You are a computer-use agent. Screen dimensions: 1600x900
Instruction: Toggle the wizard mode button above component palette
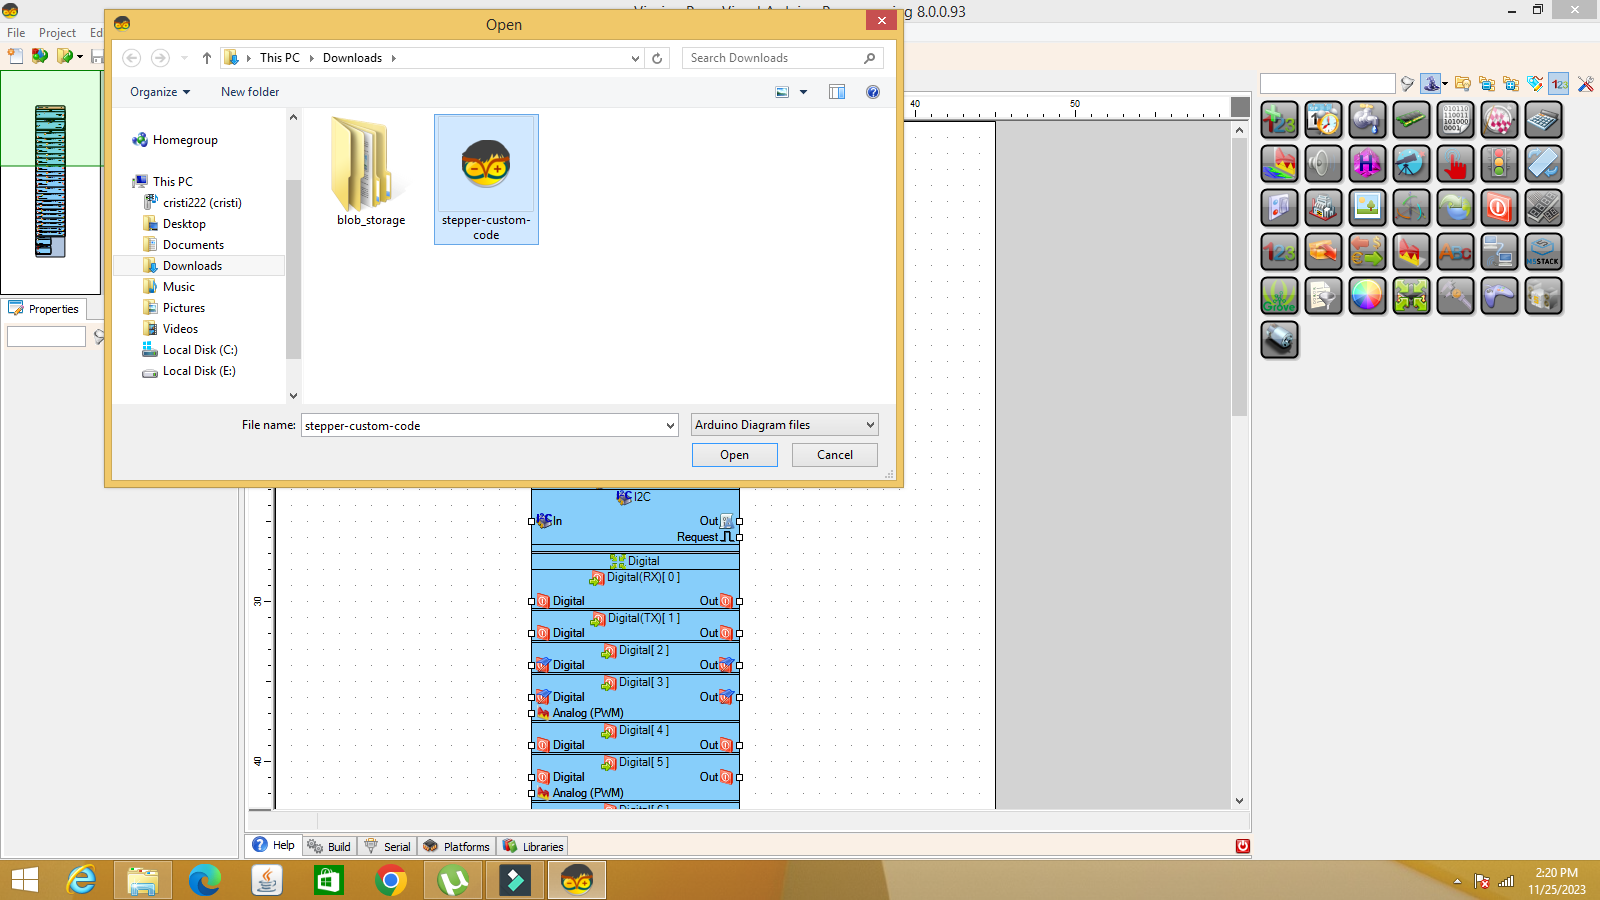[1432, 84]
